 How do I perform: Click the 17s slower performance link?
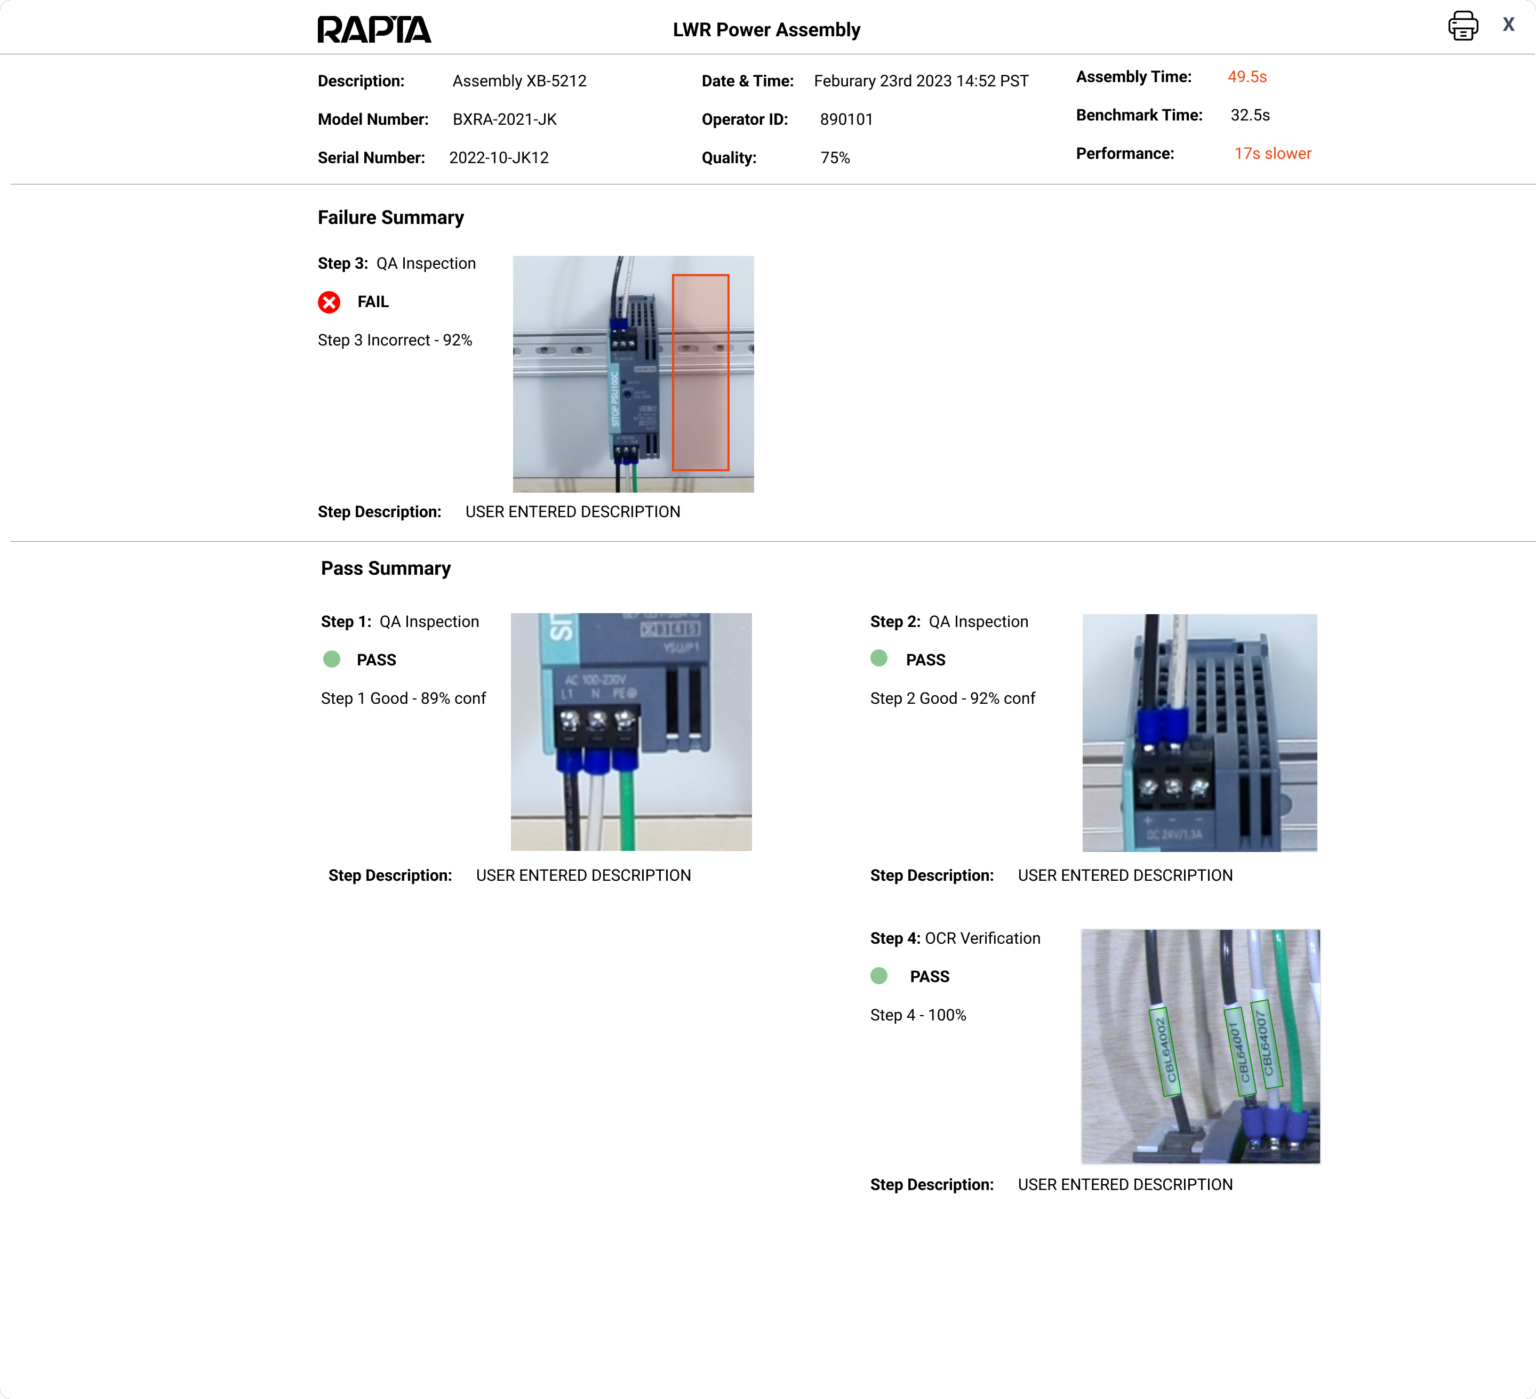coord(1272,153)
